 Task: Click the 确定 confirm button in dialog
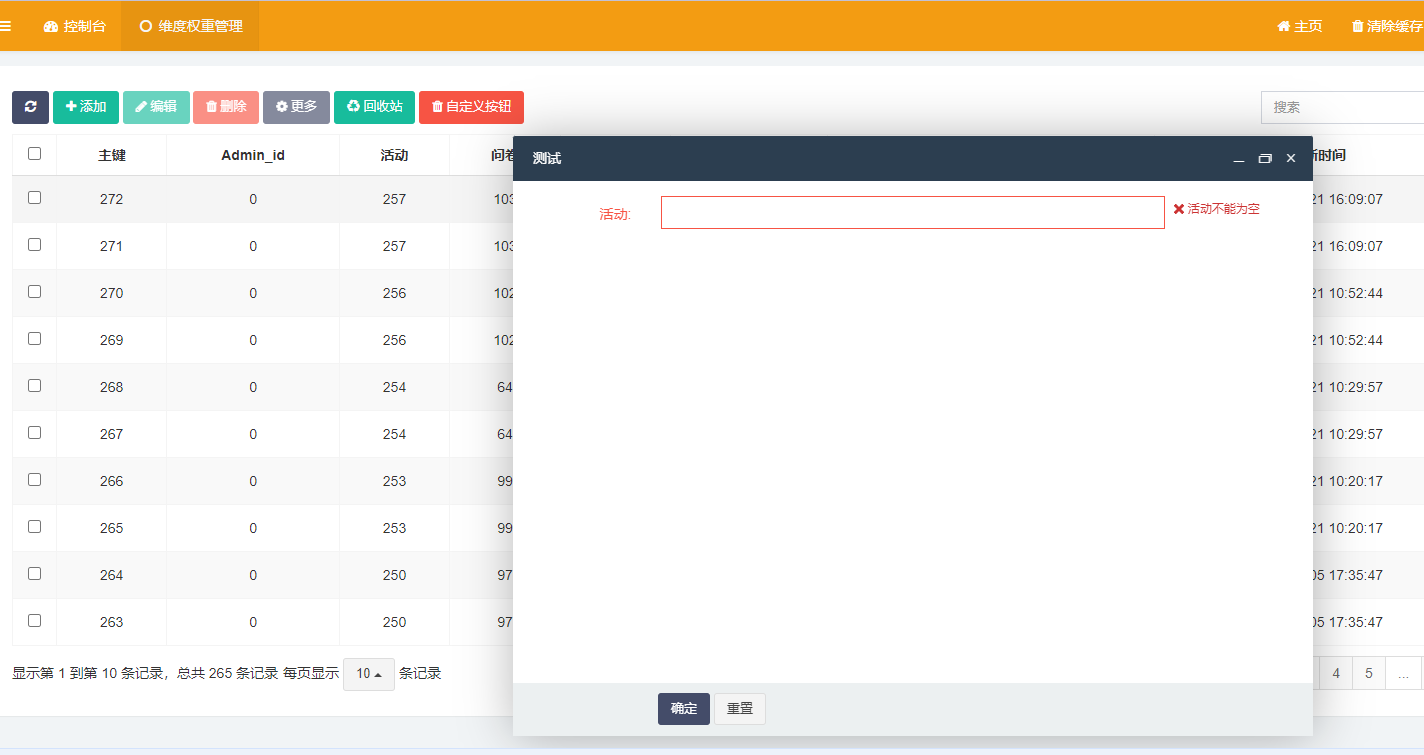pos(683,708)
